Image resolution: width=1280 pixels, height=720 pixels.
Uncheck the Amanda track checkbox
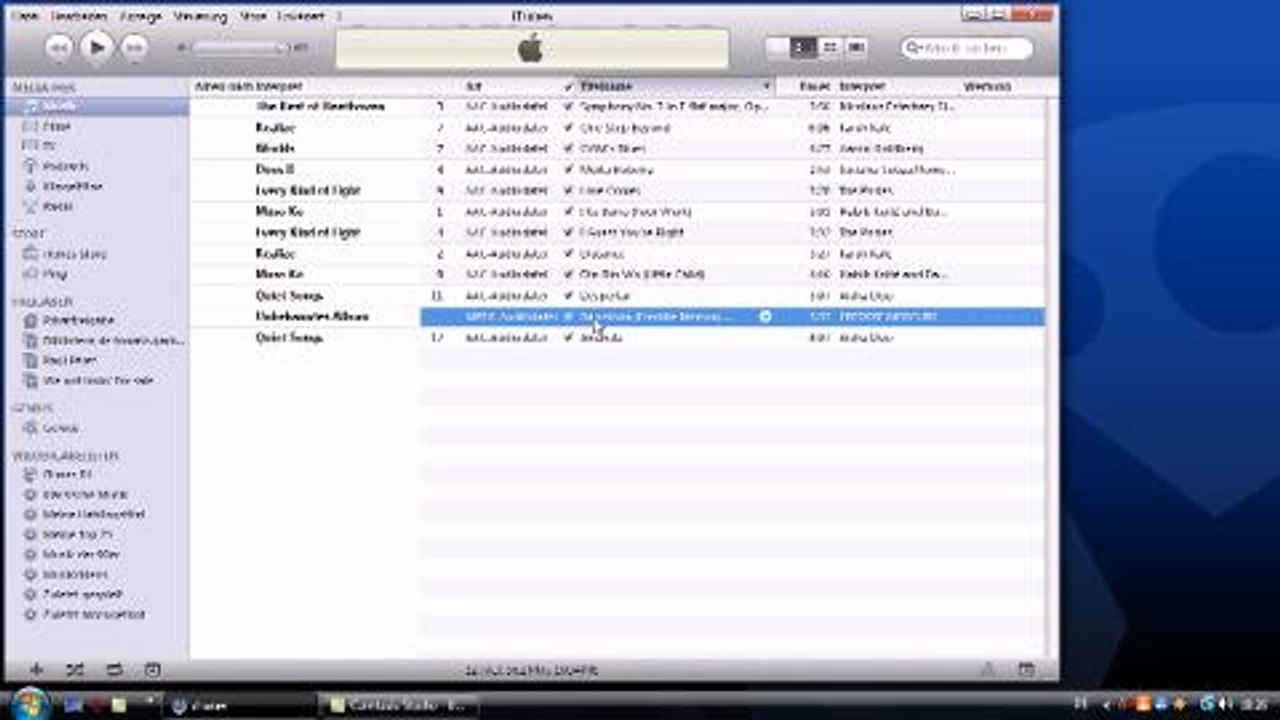(569, 338)
